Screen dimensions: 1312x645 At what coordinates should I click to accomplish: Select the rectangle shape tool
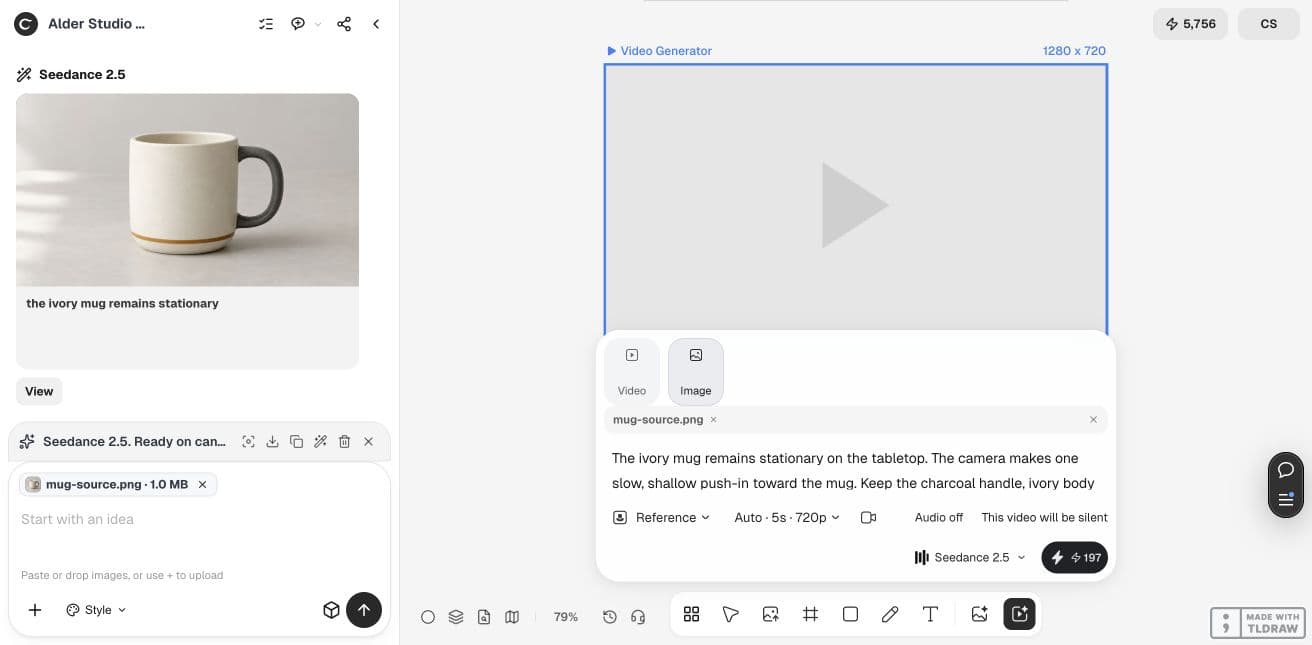click(x=850, y=614)
